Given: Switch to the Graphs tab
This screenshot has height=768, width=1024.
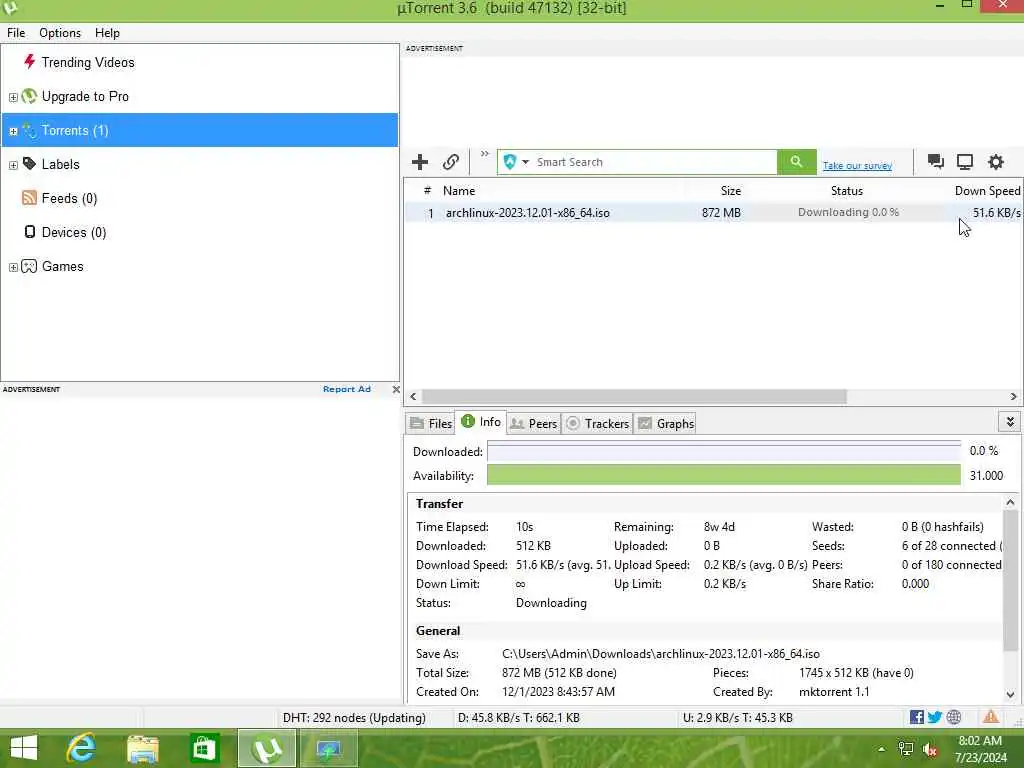Looking at the screenshot, I should 665,423.
